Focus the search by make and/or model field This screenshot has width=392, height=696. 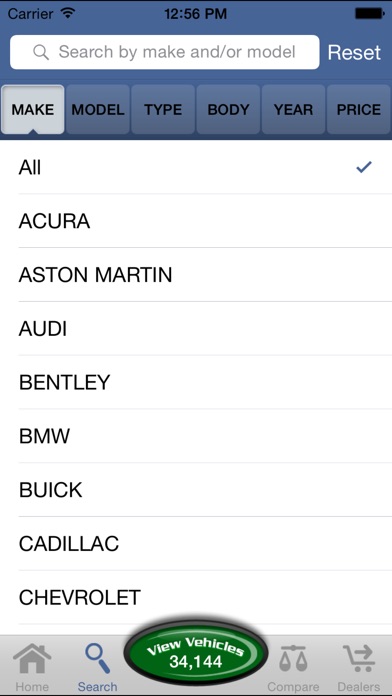point(165,52)
